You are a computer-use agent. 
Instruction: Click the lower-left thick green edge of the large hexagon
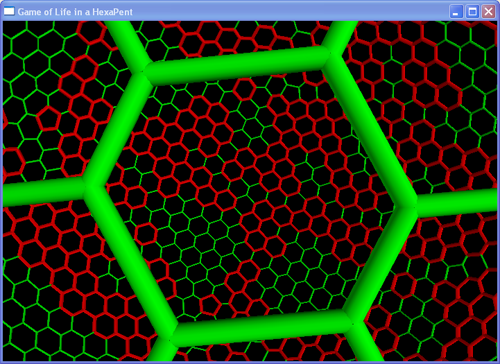[132, 258]
